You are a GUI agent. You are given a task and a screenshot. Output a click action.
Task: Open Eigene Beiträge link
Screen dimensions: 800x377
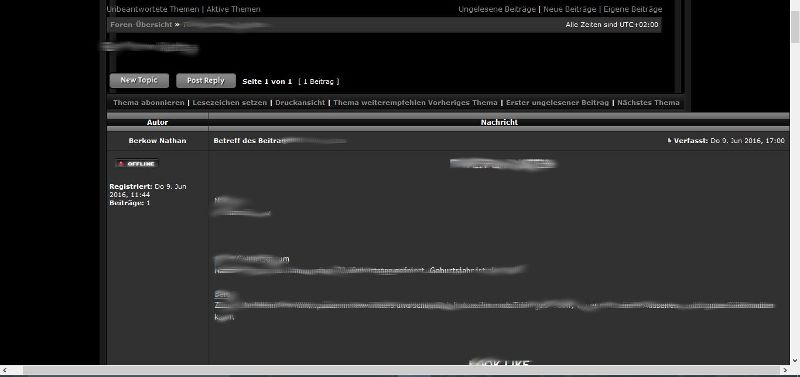pos(633,9)
